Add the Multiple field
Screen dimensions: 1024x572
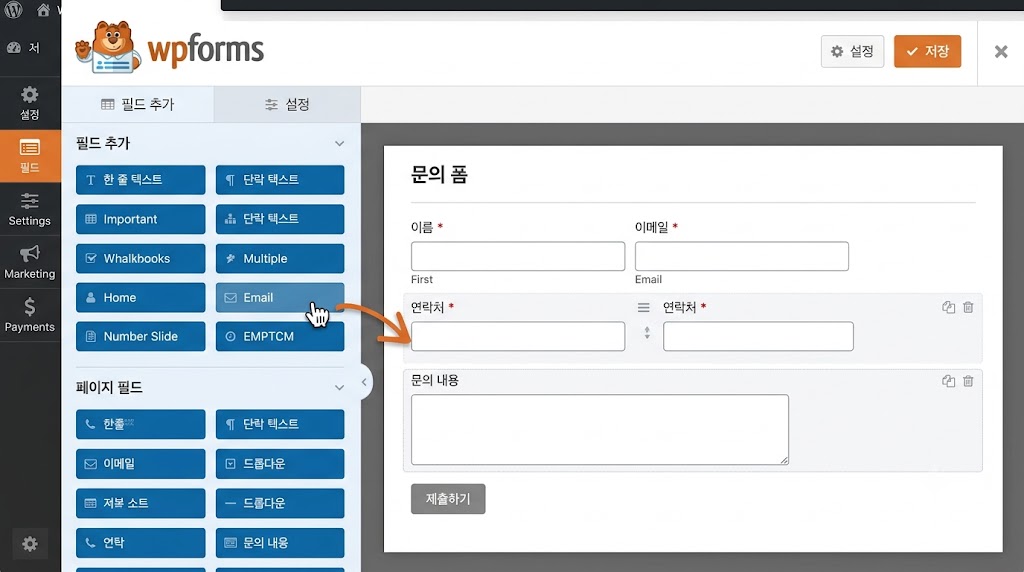[280, 258]
